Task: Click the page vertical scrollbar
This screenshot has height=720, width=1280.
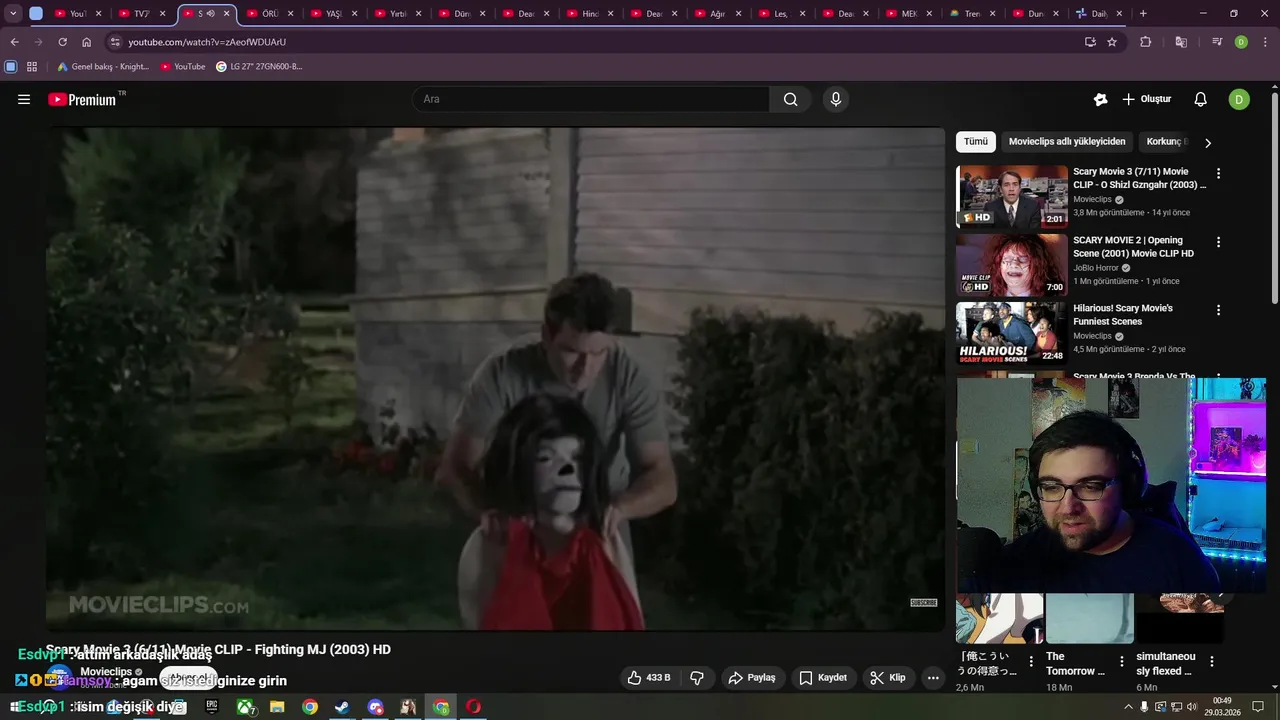Action: pos(1275,198)
